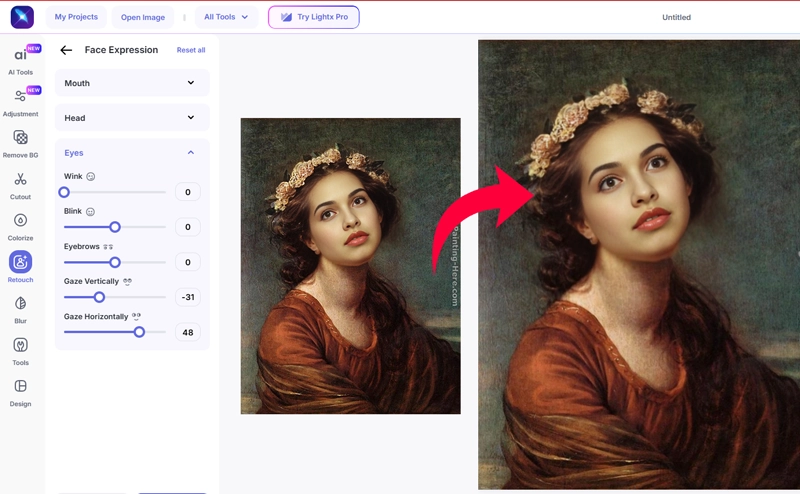The width and height of the screenshot is (800, 494).
Task: Click the Open Image button
Action: pos(143,17)
